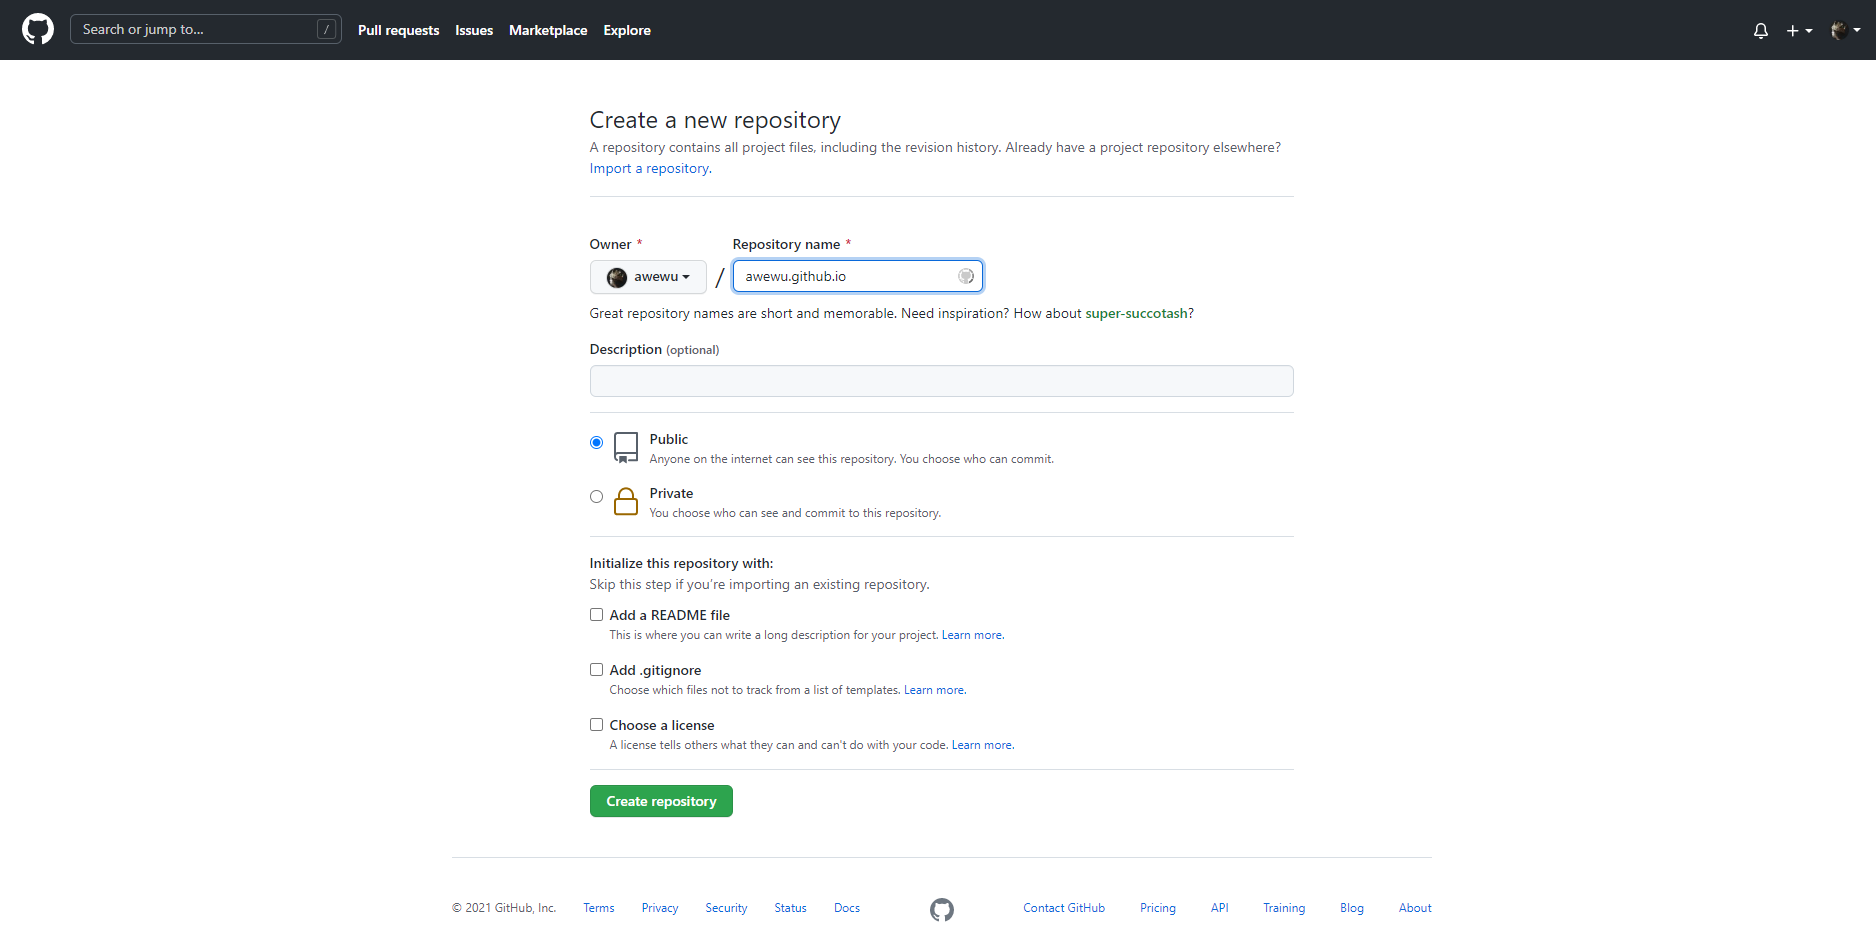
Task: Open Contact GitHub footer link
Action: coord(1064,908)
